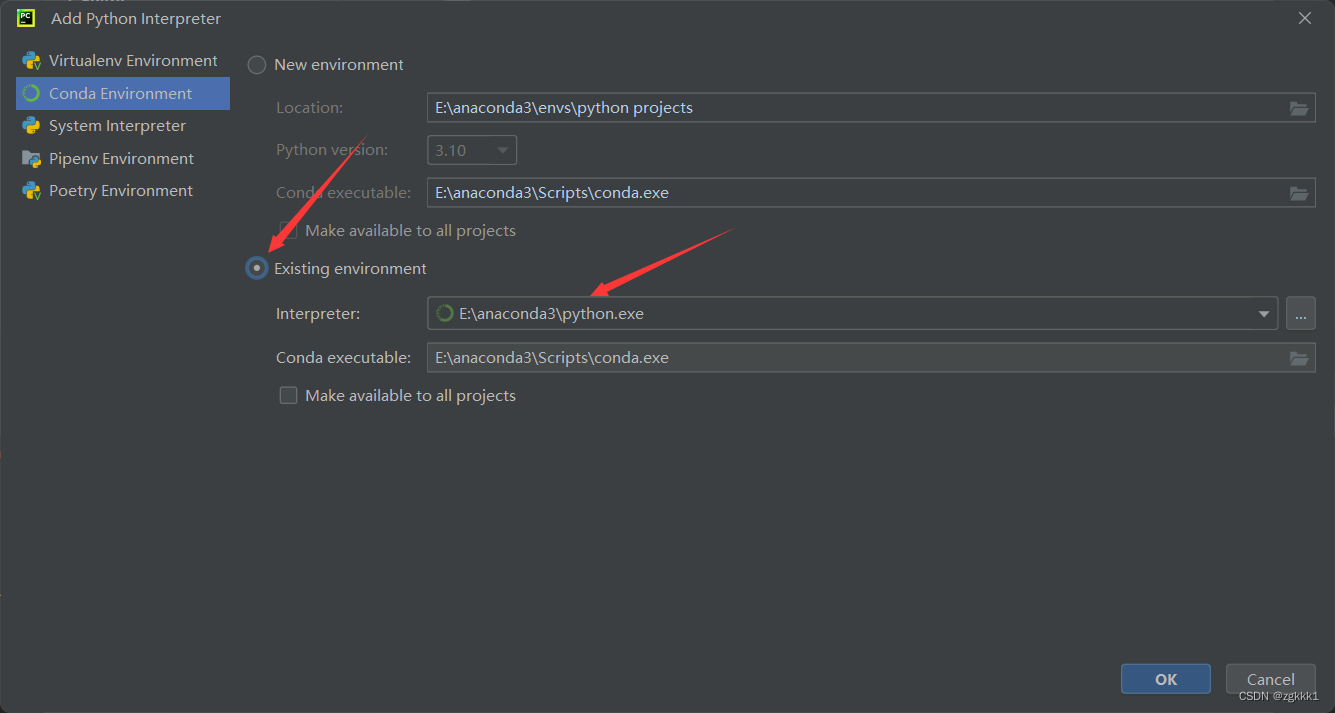Cancel the Add Python Interpreter dialog

(x=1270, y=678)
